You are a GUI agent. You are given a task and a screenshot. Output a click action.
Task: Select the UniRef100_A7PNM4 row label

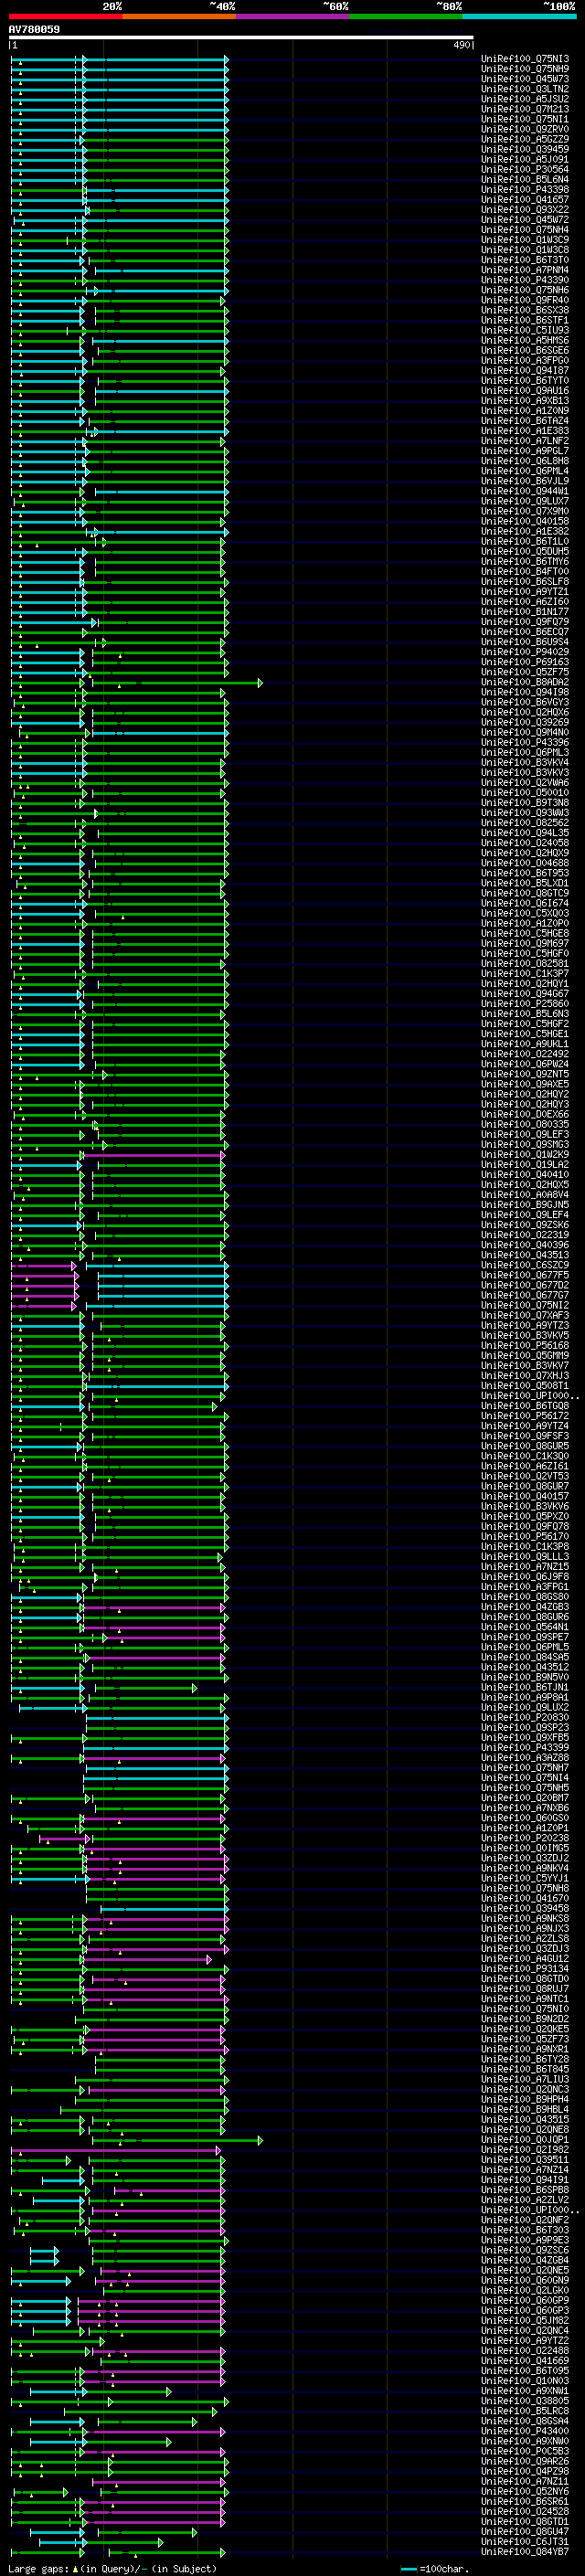pyautogui.click(x=525, y=270)
